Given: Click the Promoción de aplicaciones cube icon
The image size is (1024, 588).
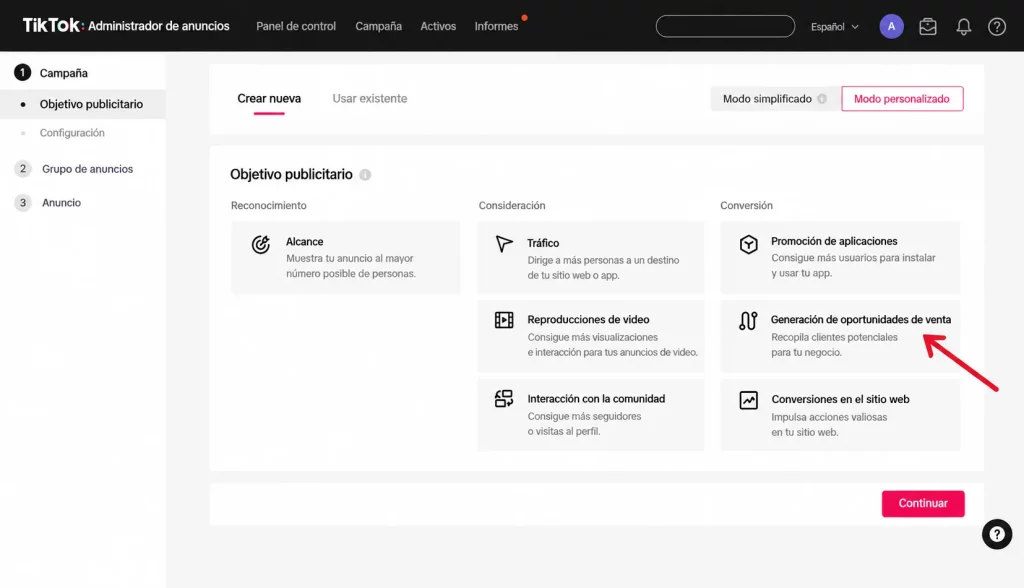Looking at the screenshot, I should (748, 244).
